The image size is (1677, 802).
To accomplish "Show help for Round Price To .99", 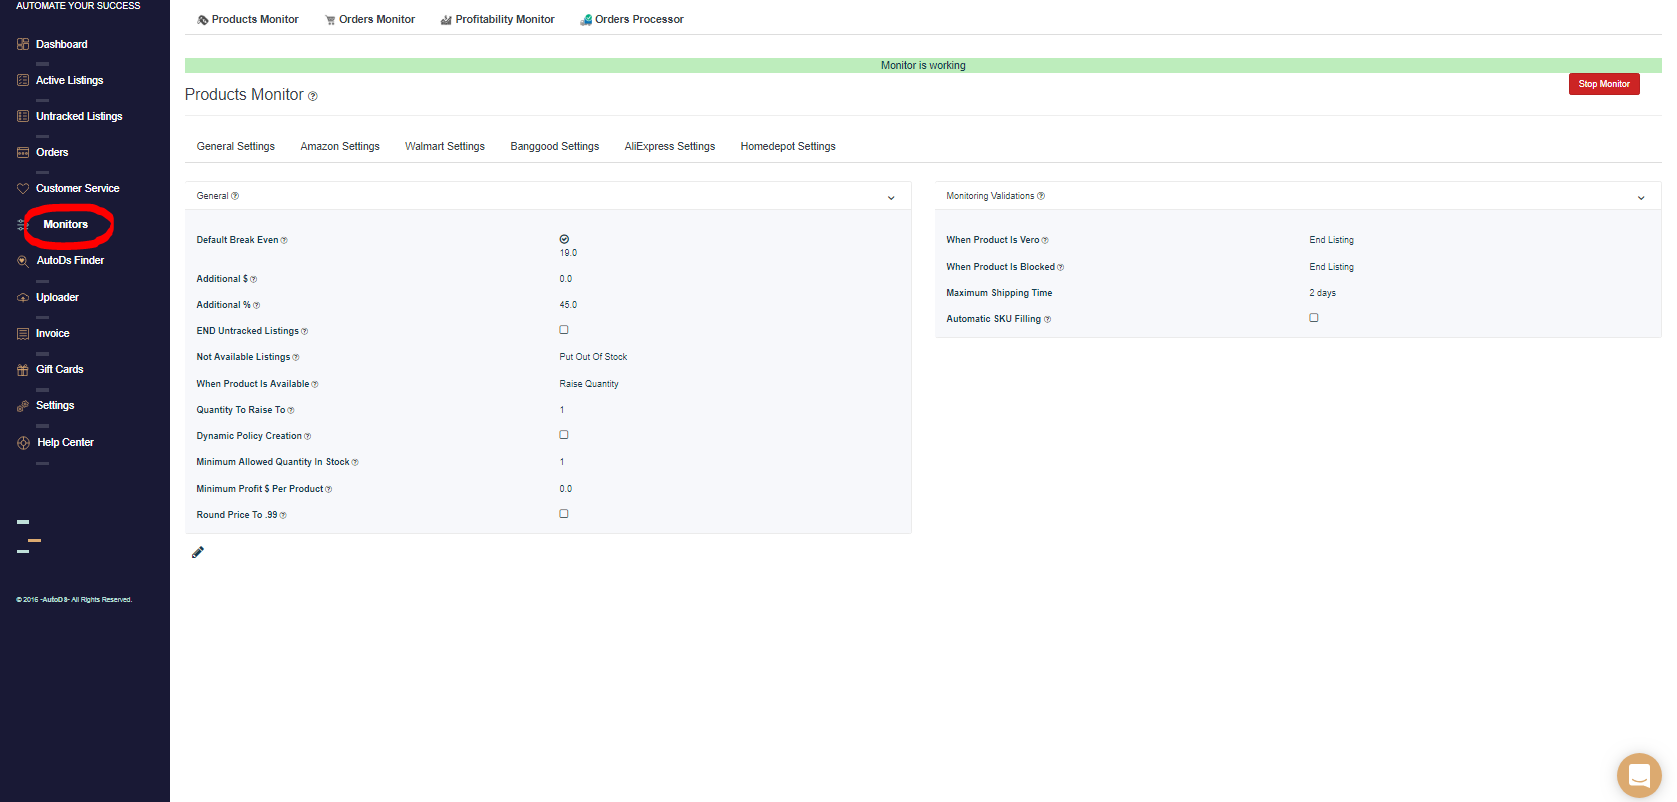I will point(282,515).
